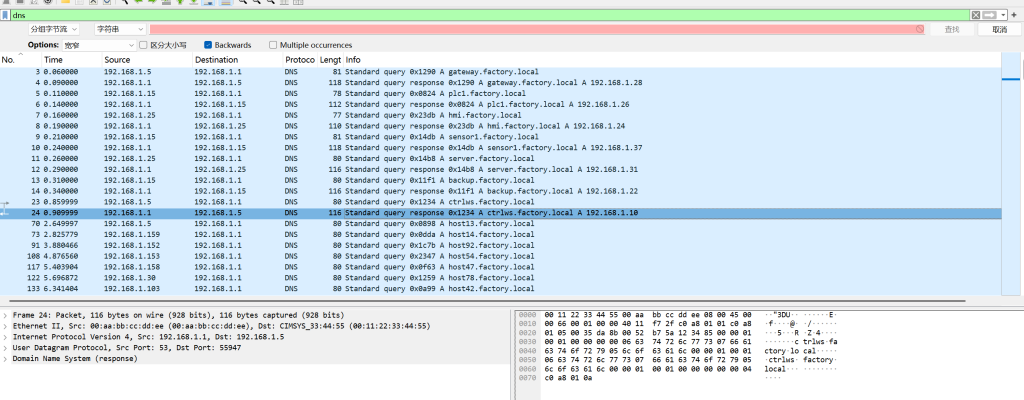Click the clear icon in red search field
1024x400 pixels.
[918, 30]
